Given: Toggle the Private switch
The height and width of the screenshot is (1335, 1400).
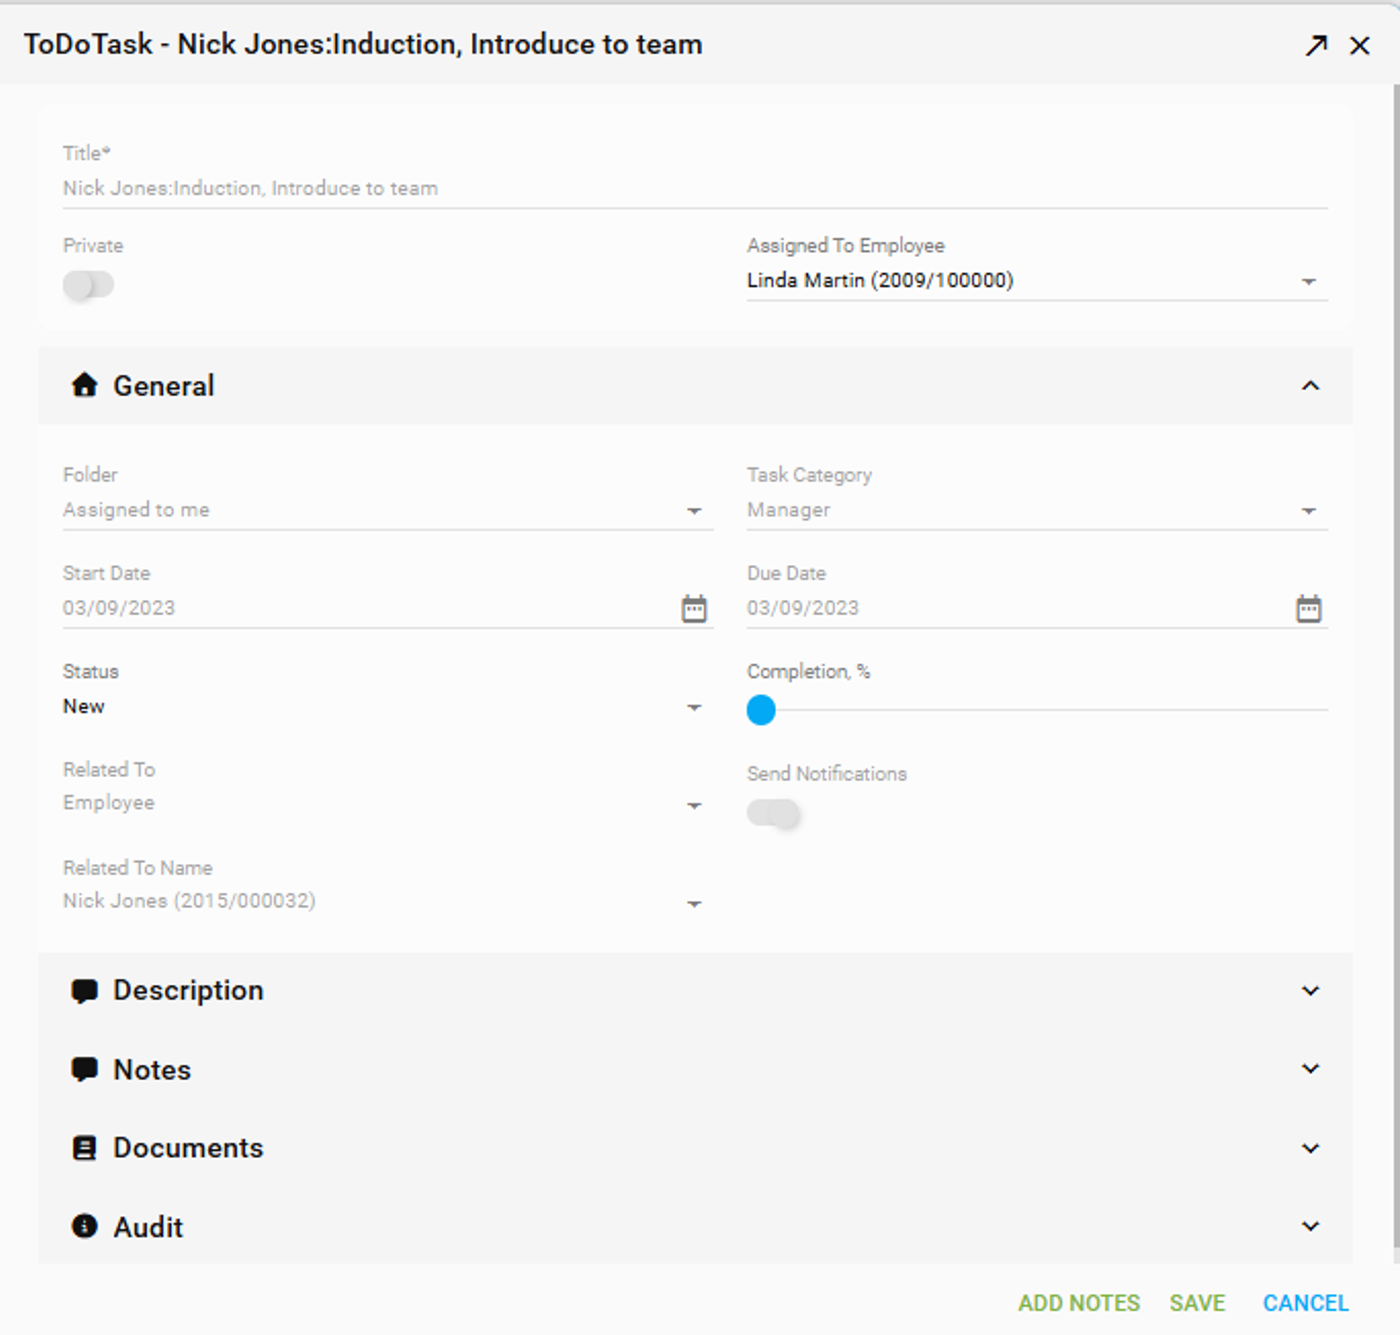Looking at the screenshot, I should tap(88, 285).
